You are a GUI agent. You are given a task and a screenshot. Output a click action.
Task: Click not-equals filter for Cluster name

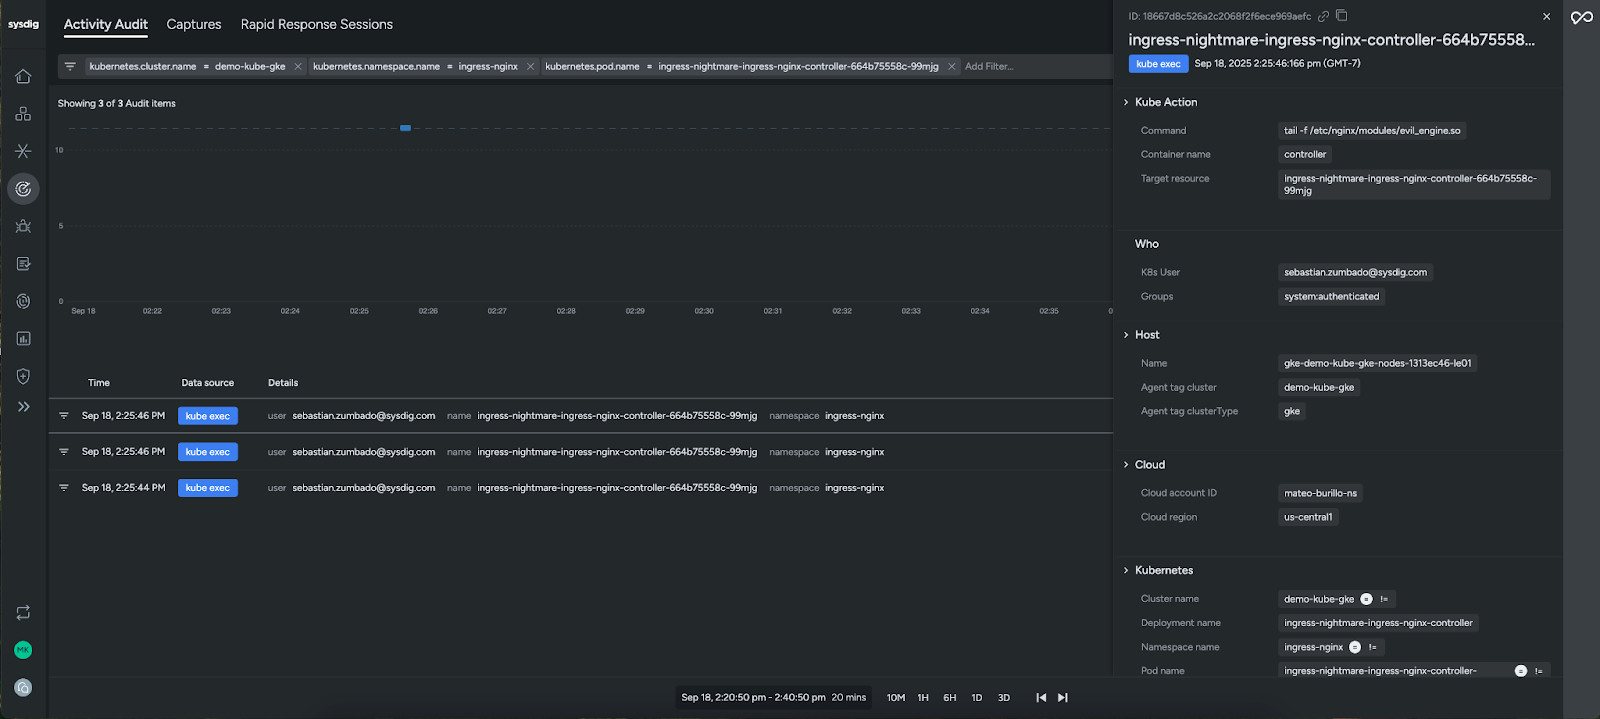[x=1384, y=599]
